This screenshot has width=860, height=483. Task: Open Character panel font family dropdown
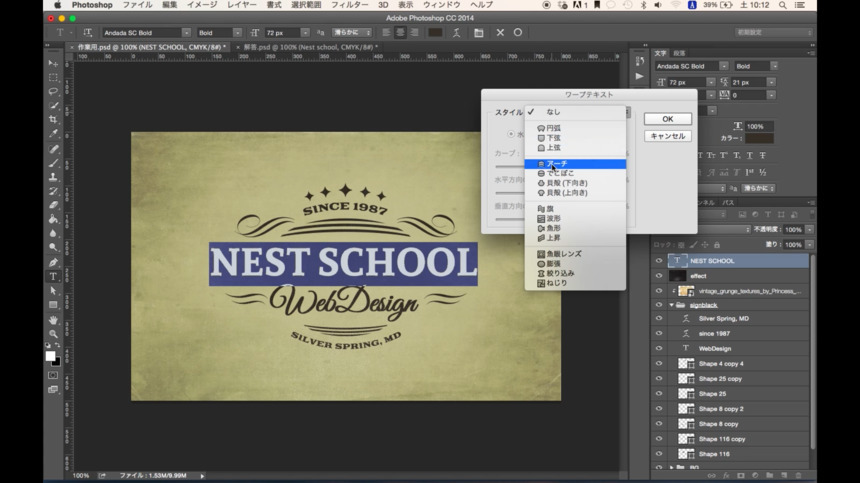(x=724, y=66)
